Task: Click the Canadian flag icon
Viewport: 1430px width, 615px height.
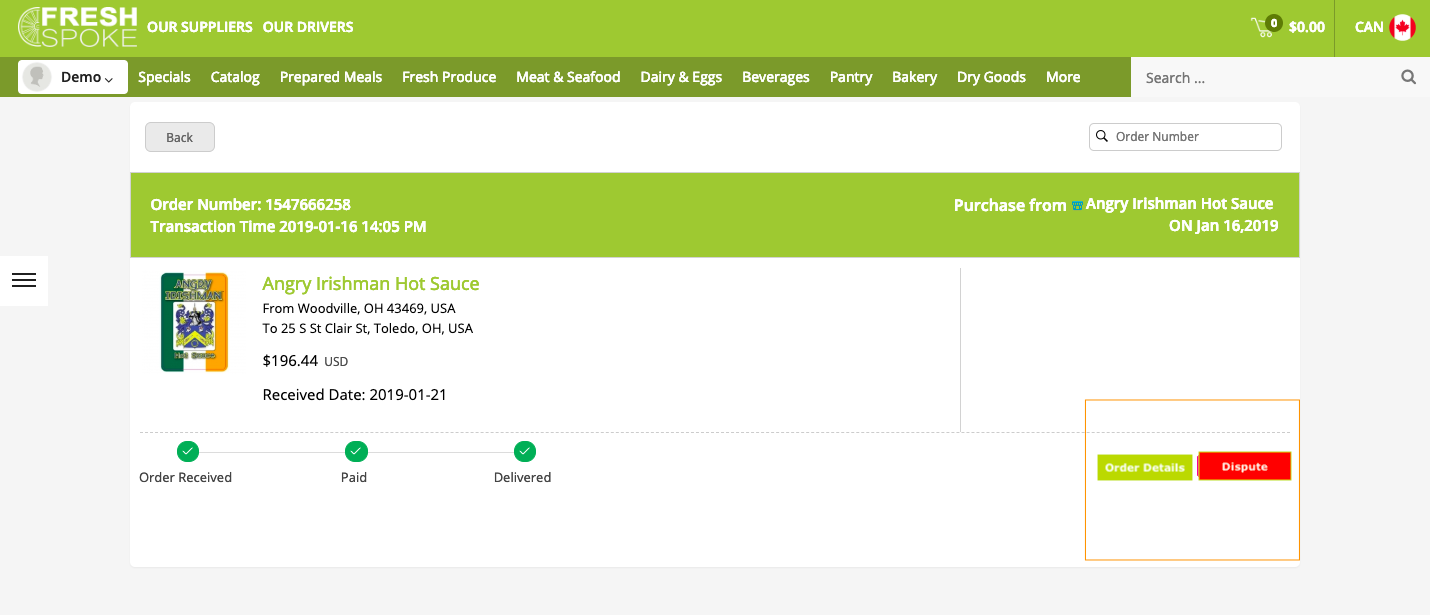Action: pos(1402,27)
